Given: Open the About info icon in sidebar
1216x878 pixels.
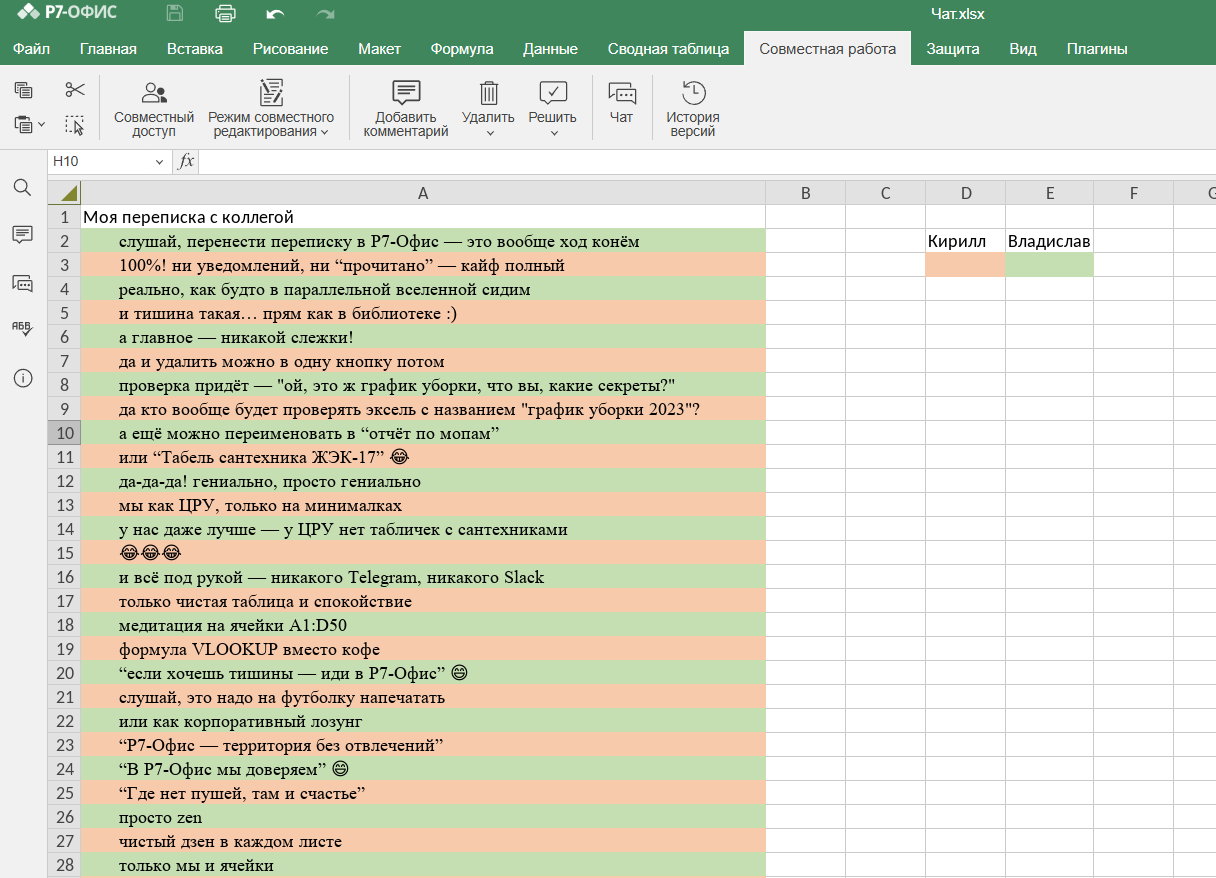Looking at the screenshot, I should 22,378.
